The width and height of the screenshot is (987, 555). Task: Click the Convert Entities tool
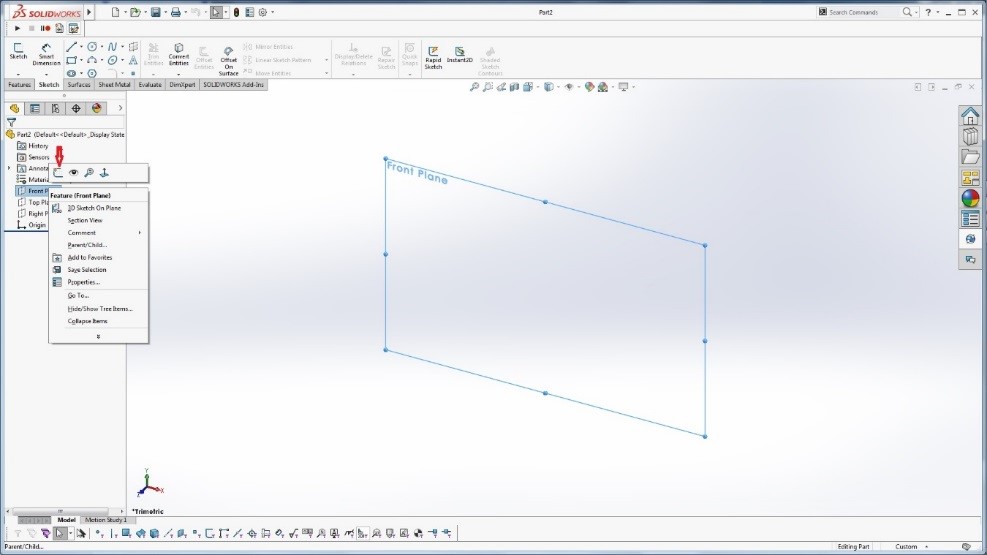(x=179, y=55)
